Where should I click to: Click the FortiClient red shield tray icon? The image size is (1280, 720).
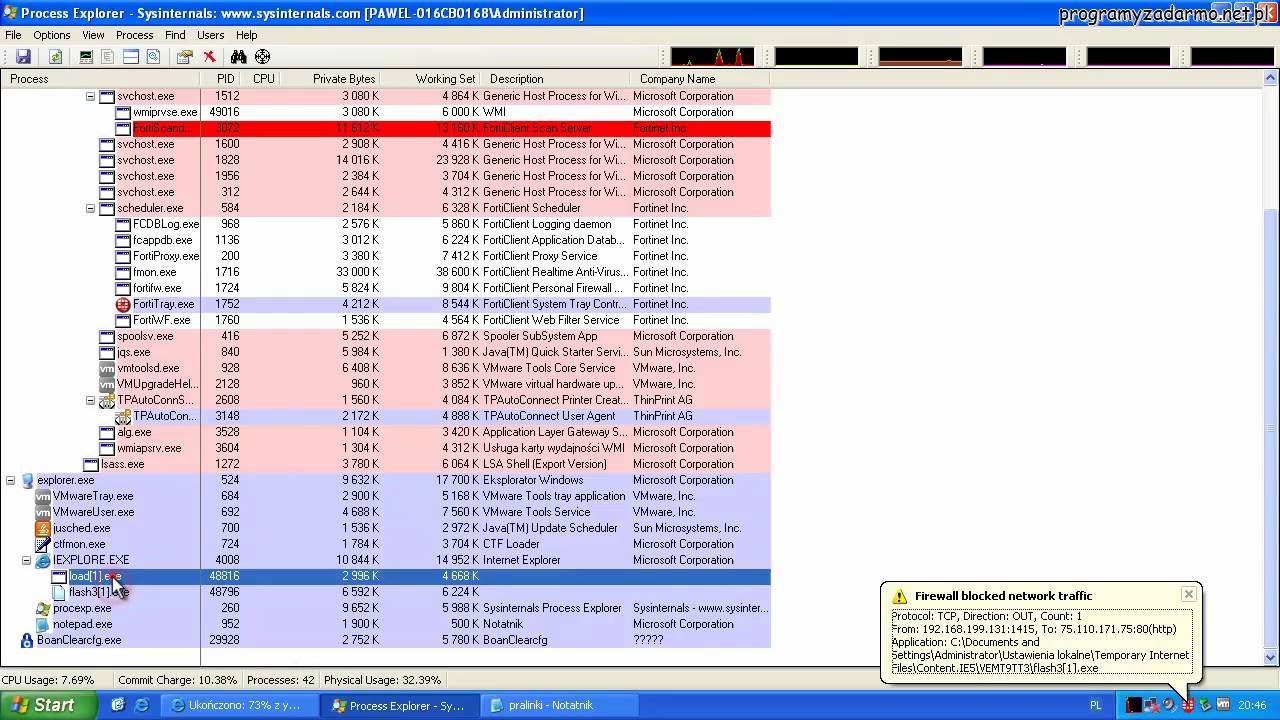pos(1187,705)
